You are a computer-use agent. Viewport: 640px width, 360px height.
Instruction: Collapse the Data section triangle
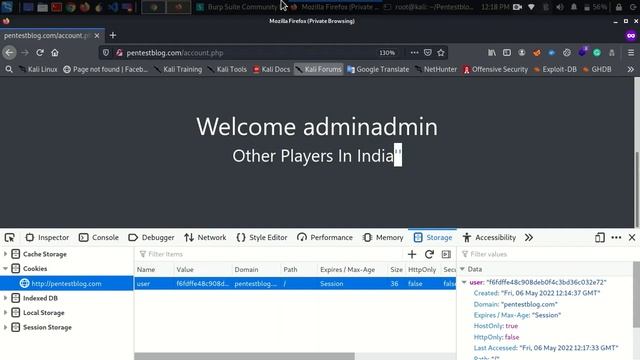(462, 269)
